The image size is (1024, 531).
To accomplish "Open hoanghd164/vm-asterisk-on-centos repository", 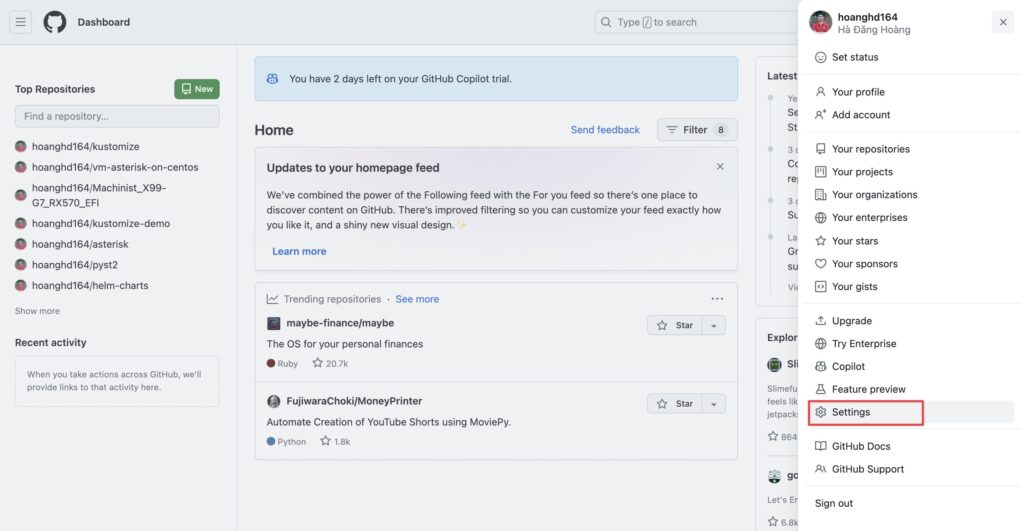I will coord(115,167).
